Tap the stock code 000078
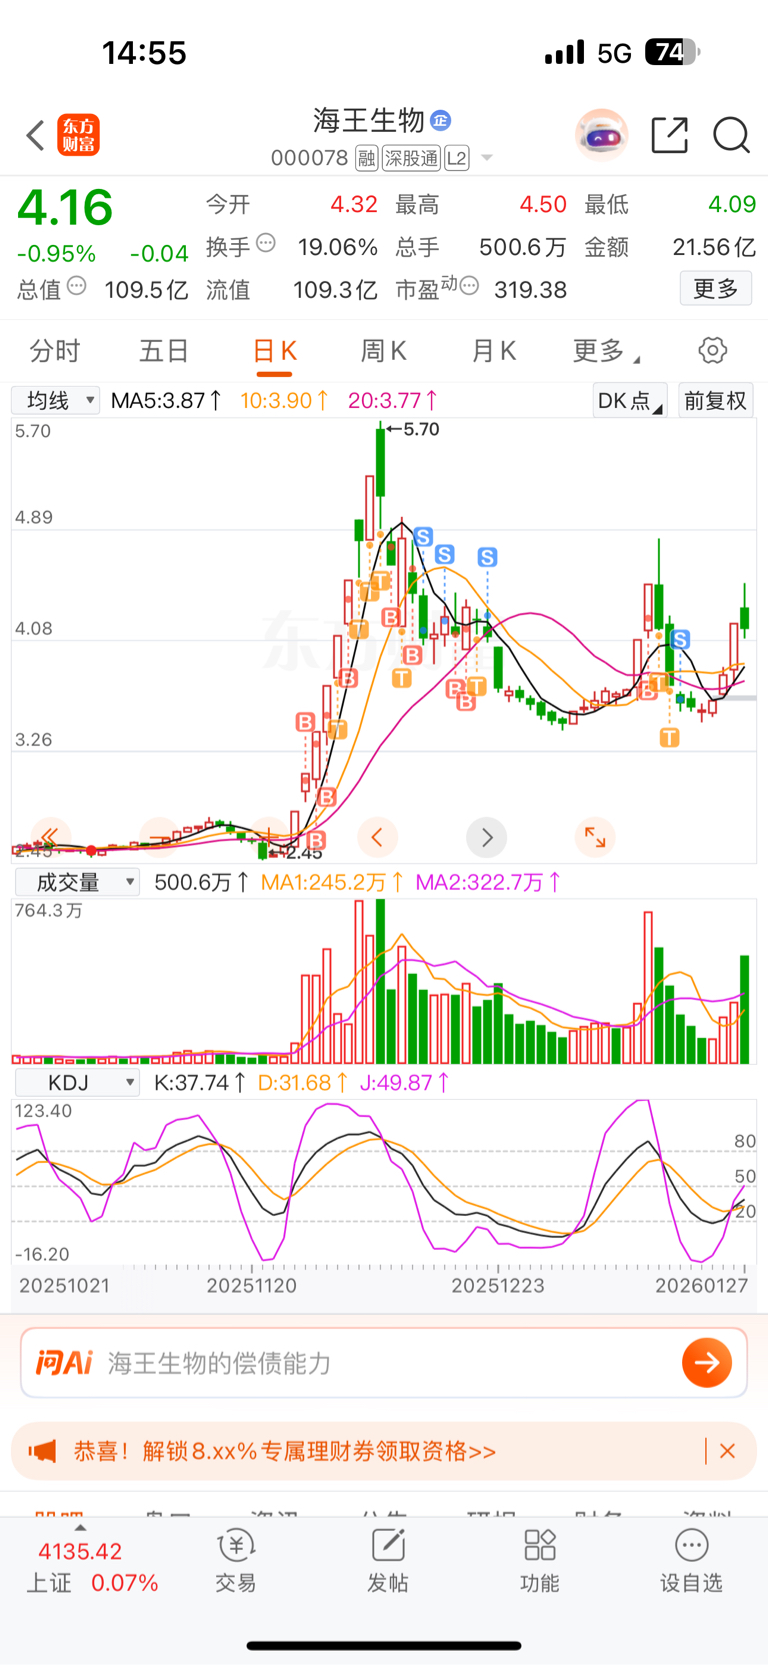 pyautogui.click(x=309, y=158)
